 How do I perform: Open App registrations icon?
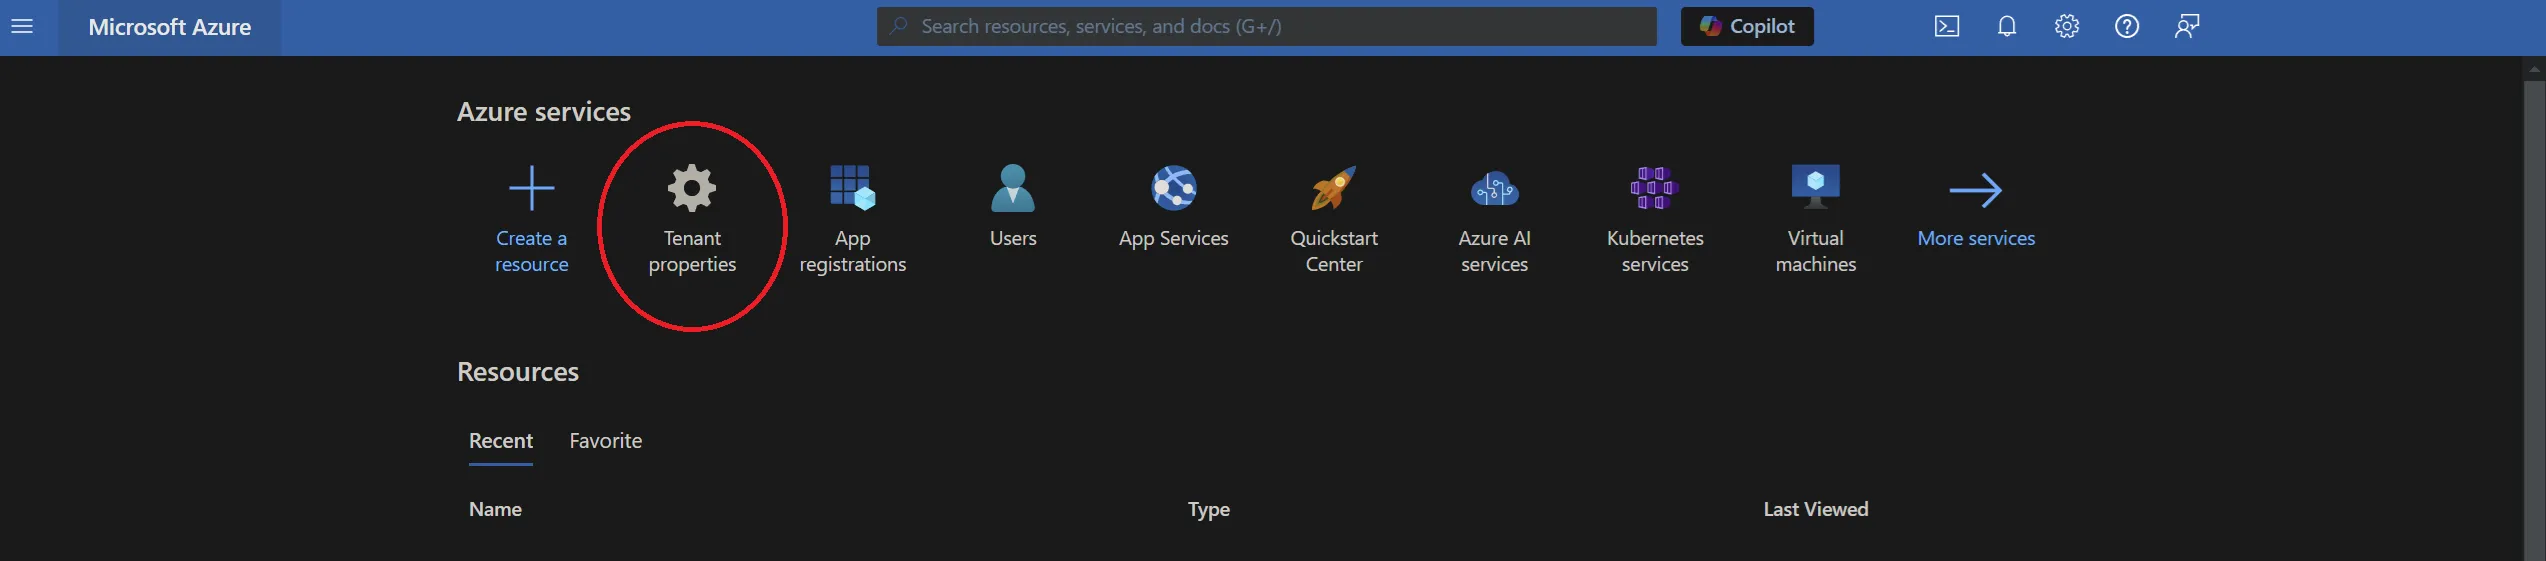pyautogui.click(x=852, y=188)
